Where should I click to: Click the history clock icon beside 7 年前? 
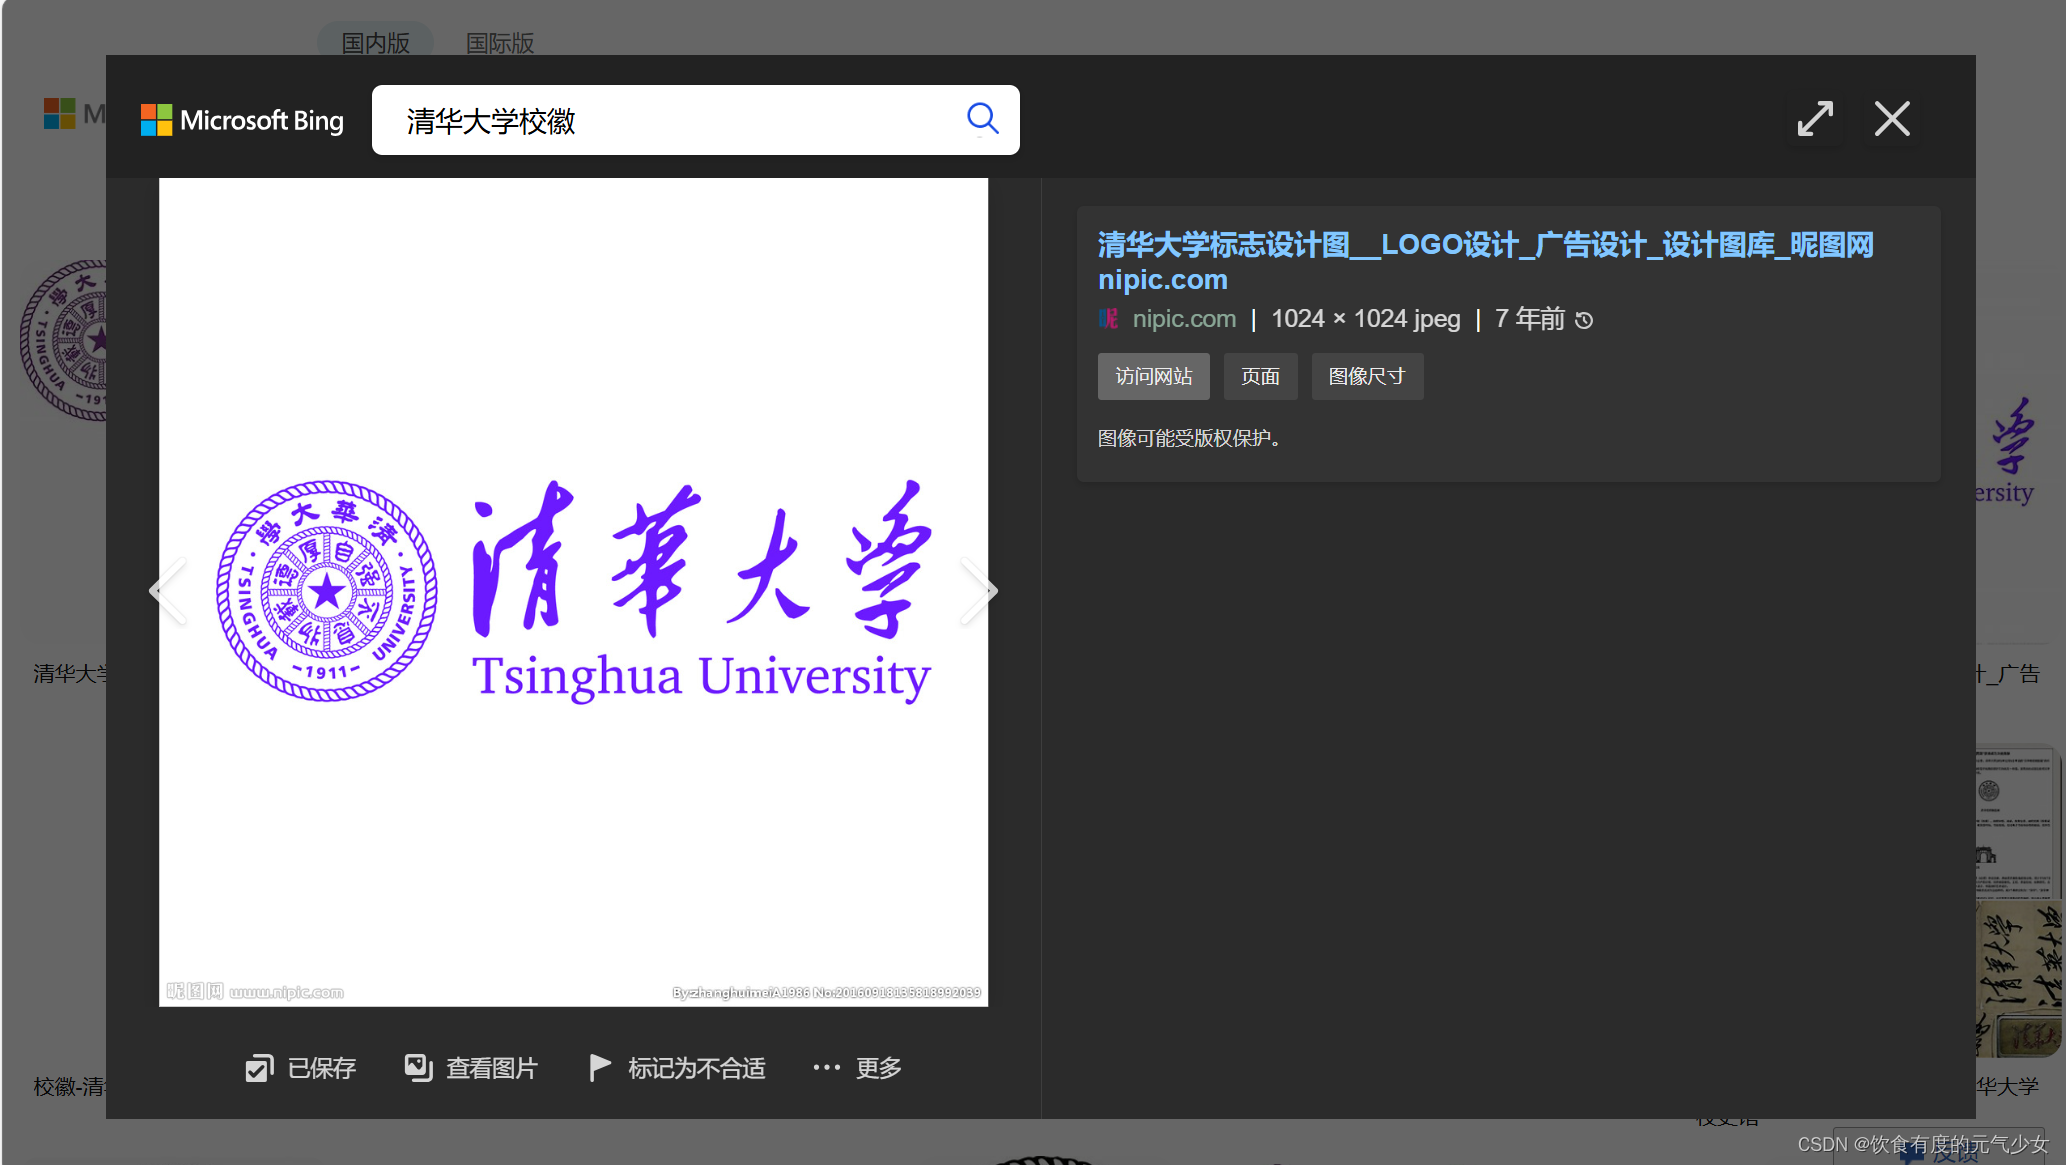[x=1584, y=320]
